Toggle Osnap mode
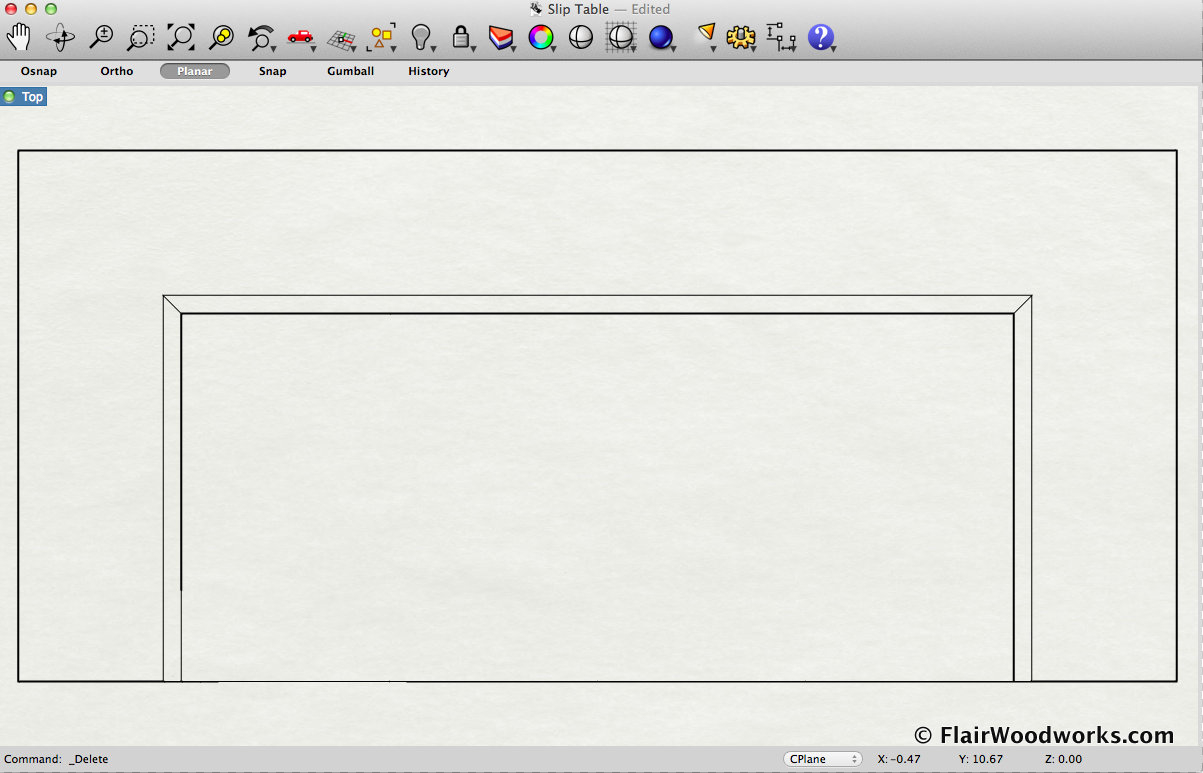This screenshot has height=773, width=1203. point(39,71)
